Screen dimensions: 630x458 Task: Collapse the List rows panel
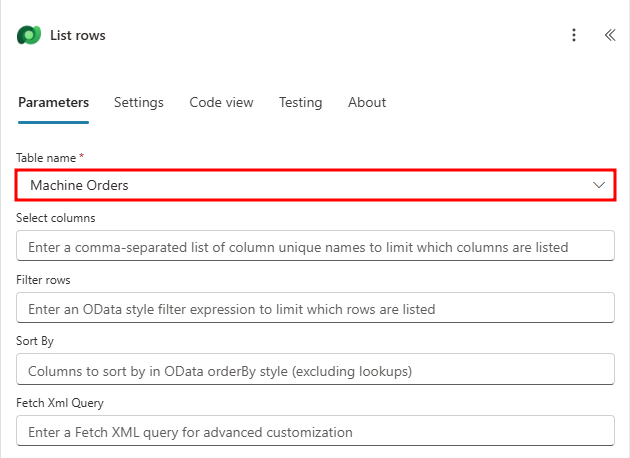tap(610, 35)
